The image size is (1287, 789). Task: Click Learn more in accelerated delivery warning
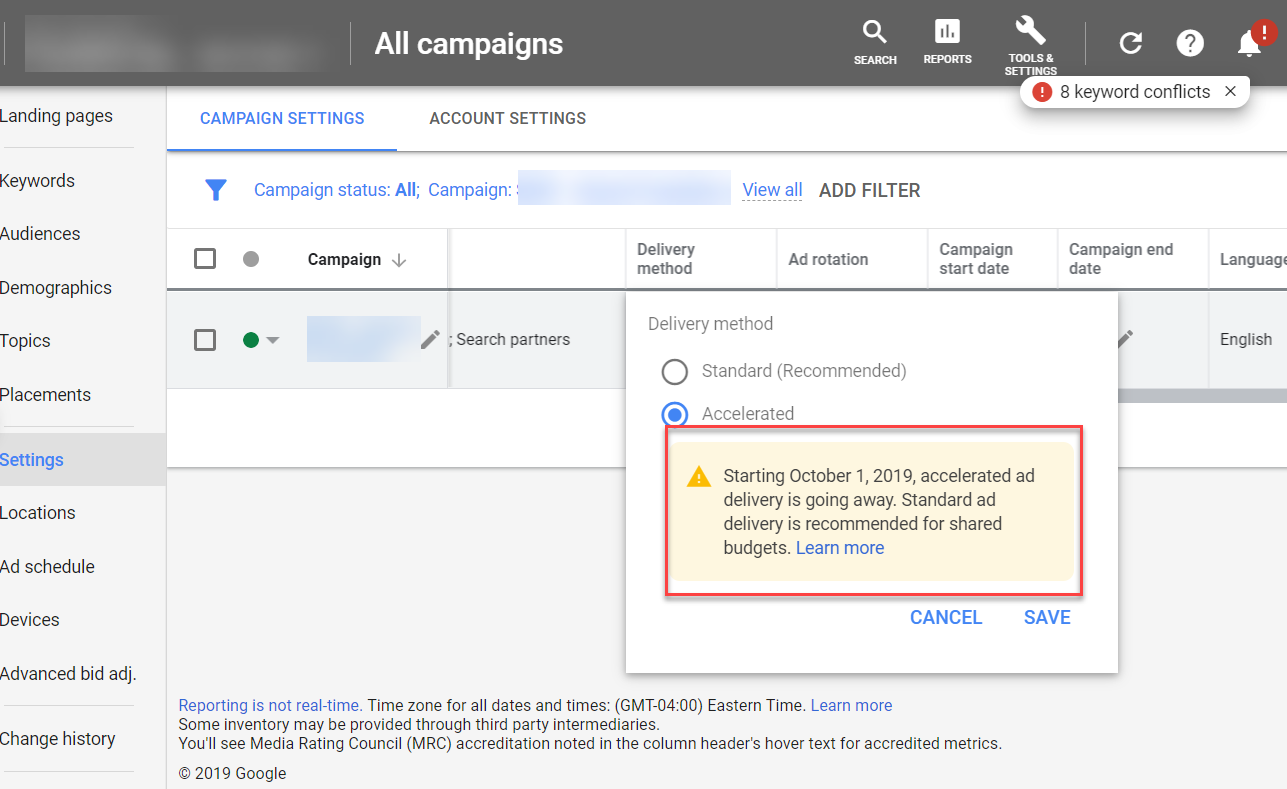[840, 548]
